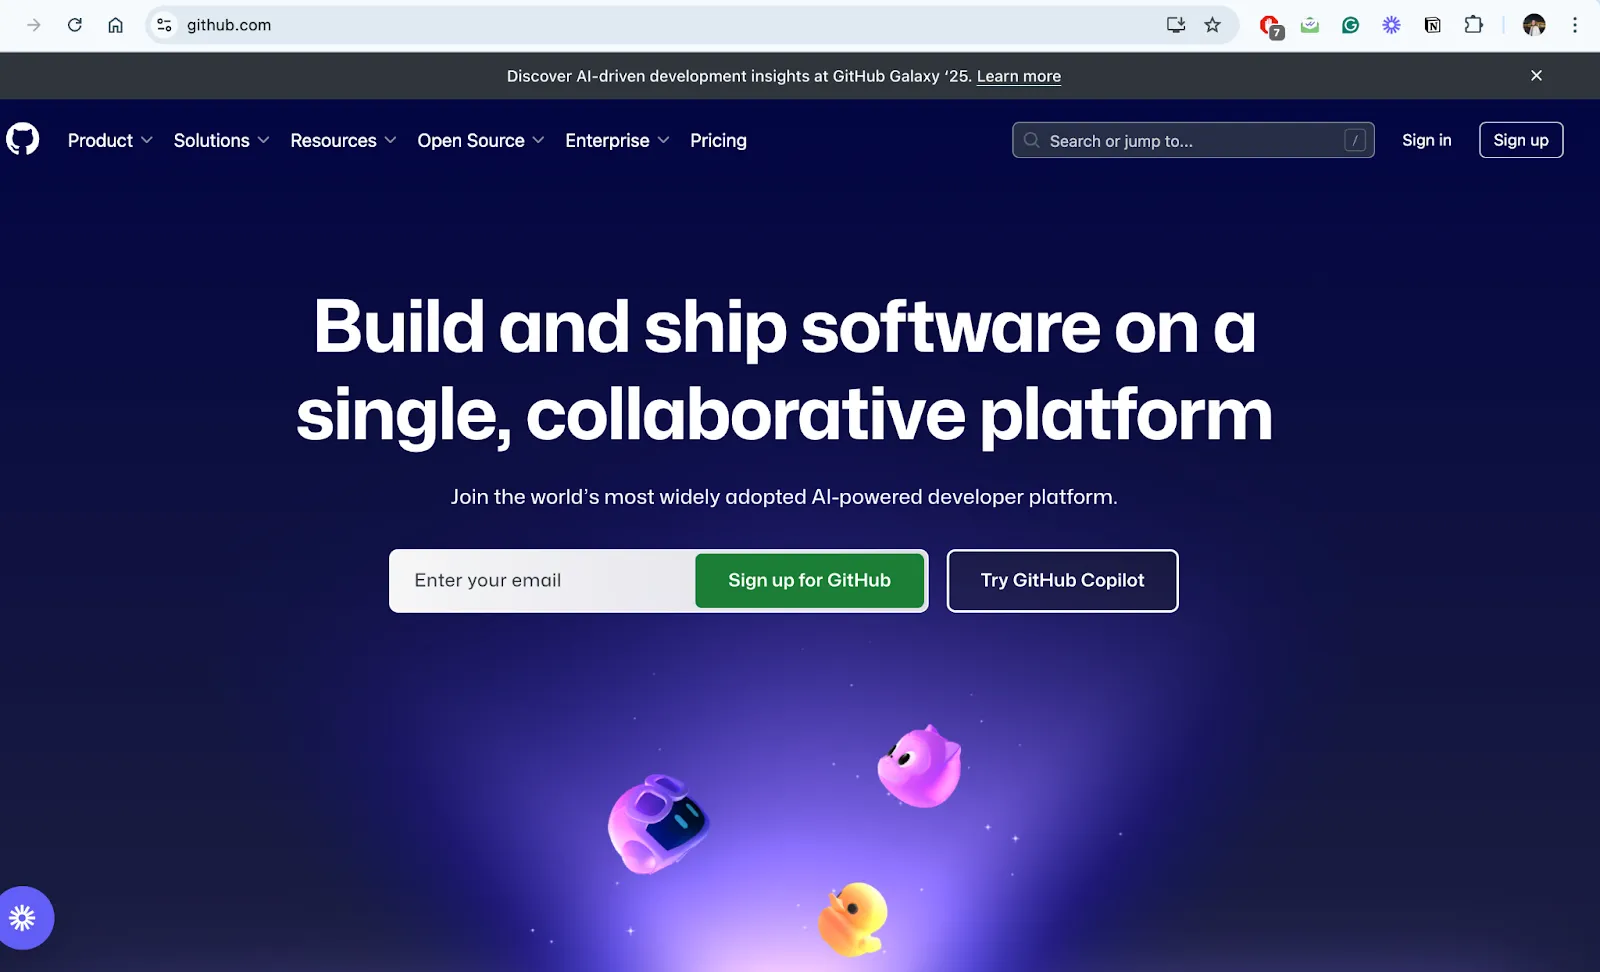Image resolution: width=1600 pixels, height=972 pixels.
Task: Open the Grammarly extension icon
Action: click(1351, 25)
